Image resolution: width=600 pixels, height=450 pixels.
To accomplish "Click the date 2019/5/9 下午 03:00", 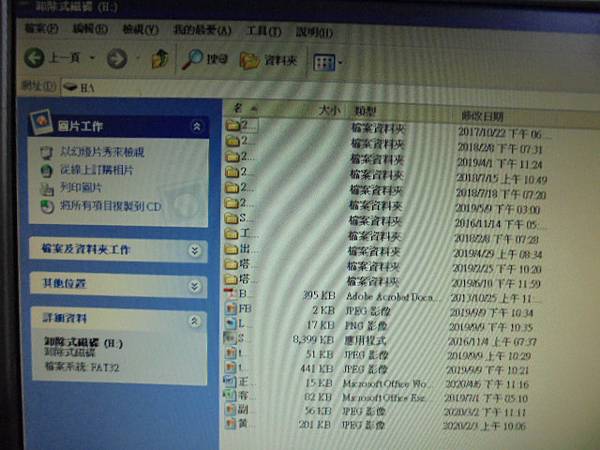I will click(497, 209).
